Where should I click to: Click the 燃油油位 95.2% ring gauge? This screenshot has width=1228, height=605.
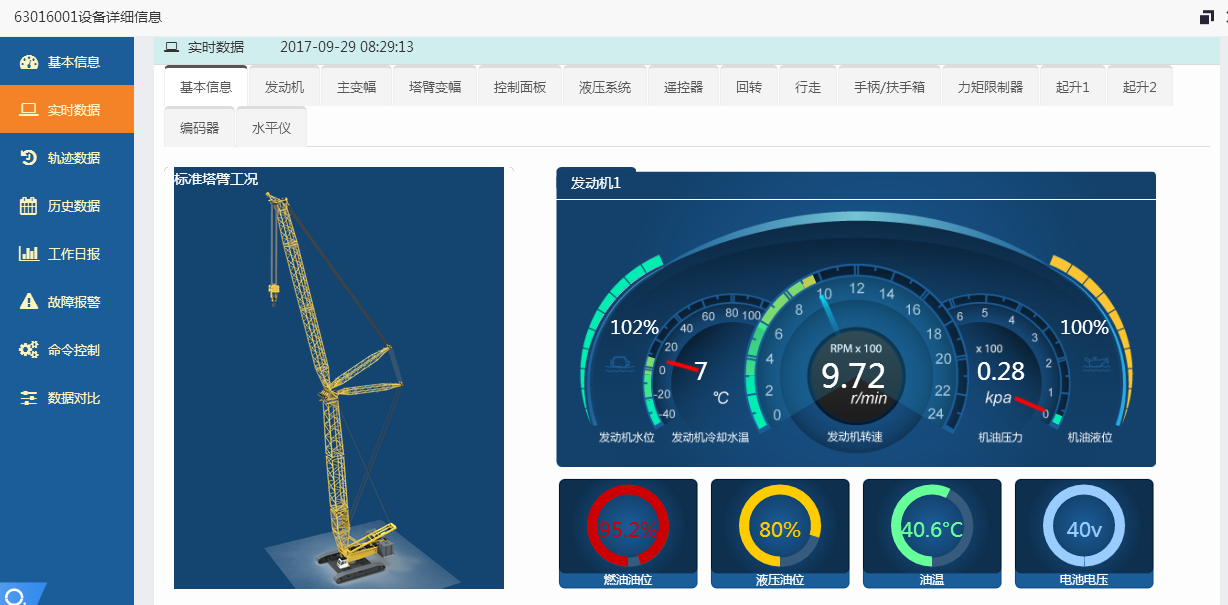click(x=627, y=527)
